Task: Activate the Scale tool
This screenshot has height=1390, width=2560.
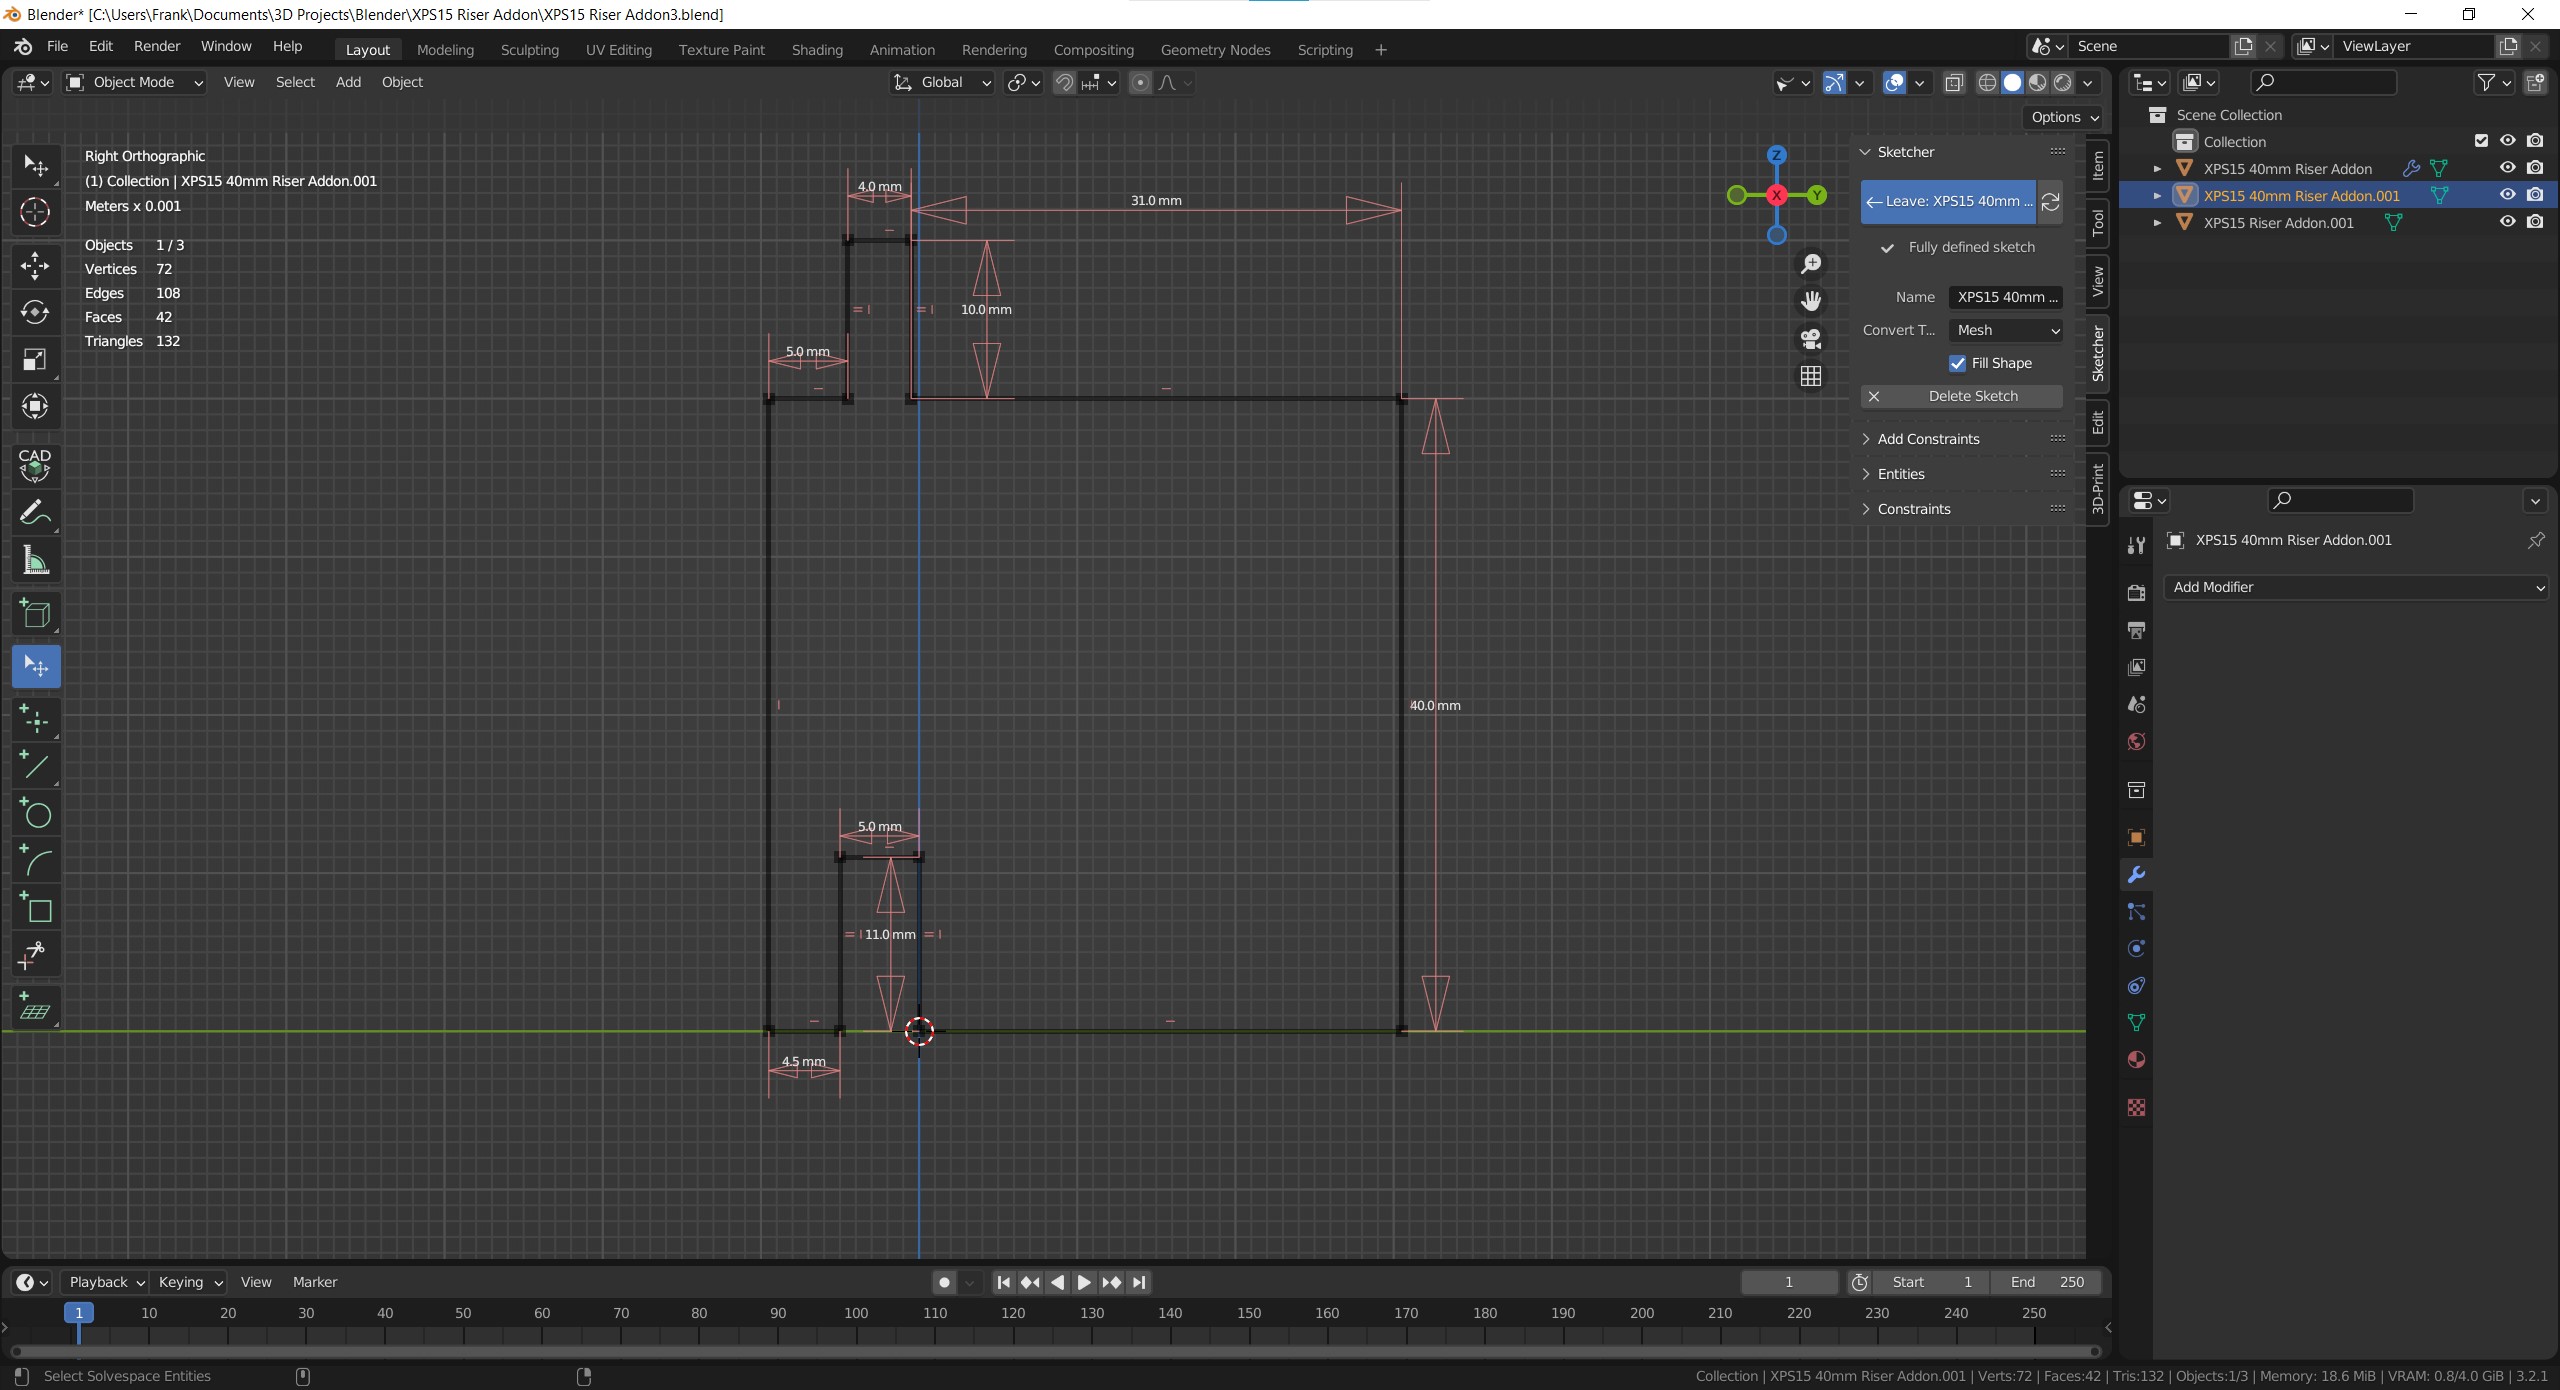Action: tap(35, 359)
